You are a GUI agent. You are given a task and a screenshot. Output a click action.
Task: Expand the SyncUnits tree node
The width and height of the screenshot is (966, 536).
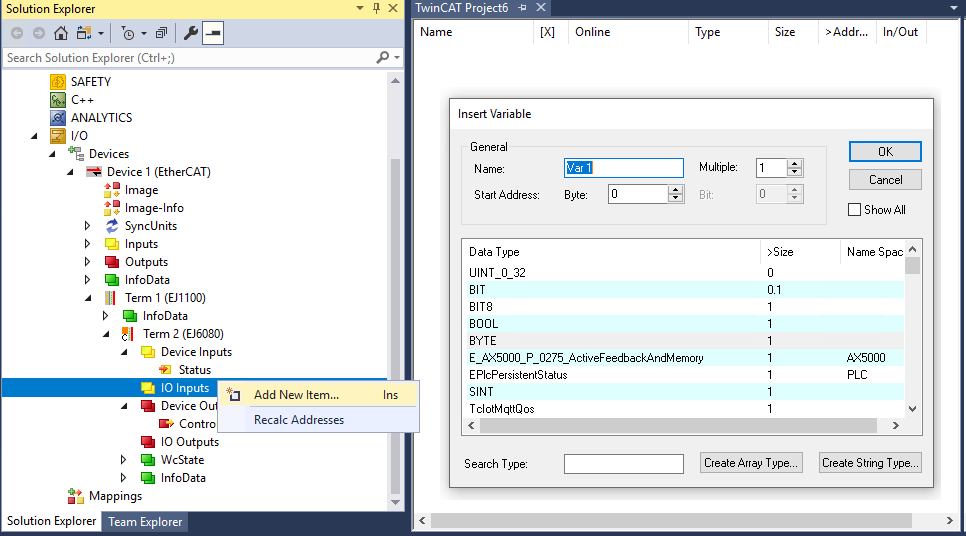[87, 225]
